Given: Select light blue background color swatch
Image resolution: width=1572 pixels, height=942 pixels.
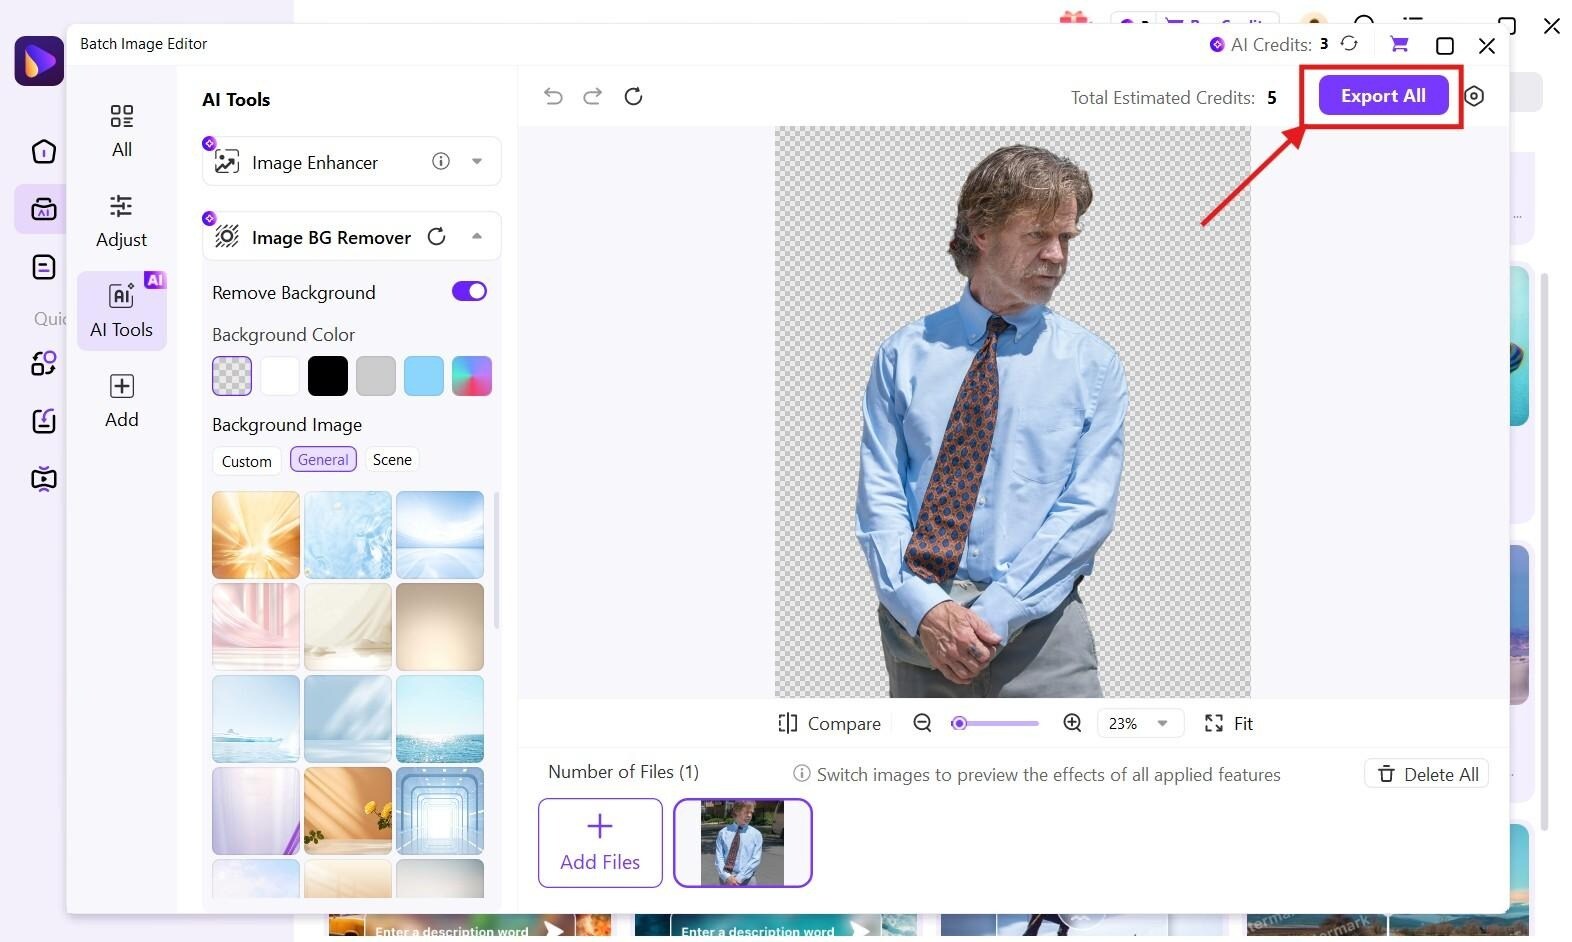Looking at the screenshot, I should [424, 376].
